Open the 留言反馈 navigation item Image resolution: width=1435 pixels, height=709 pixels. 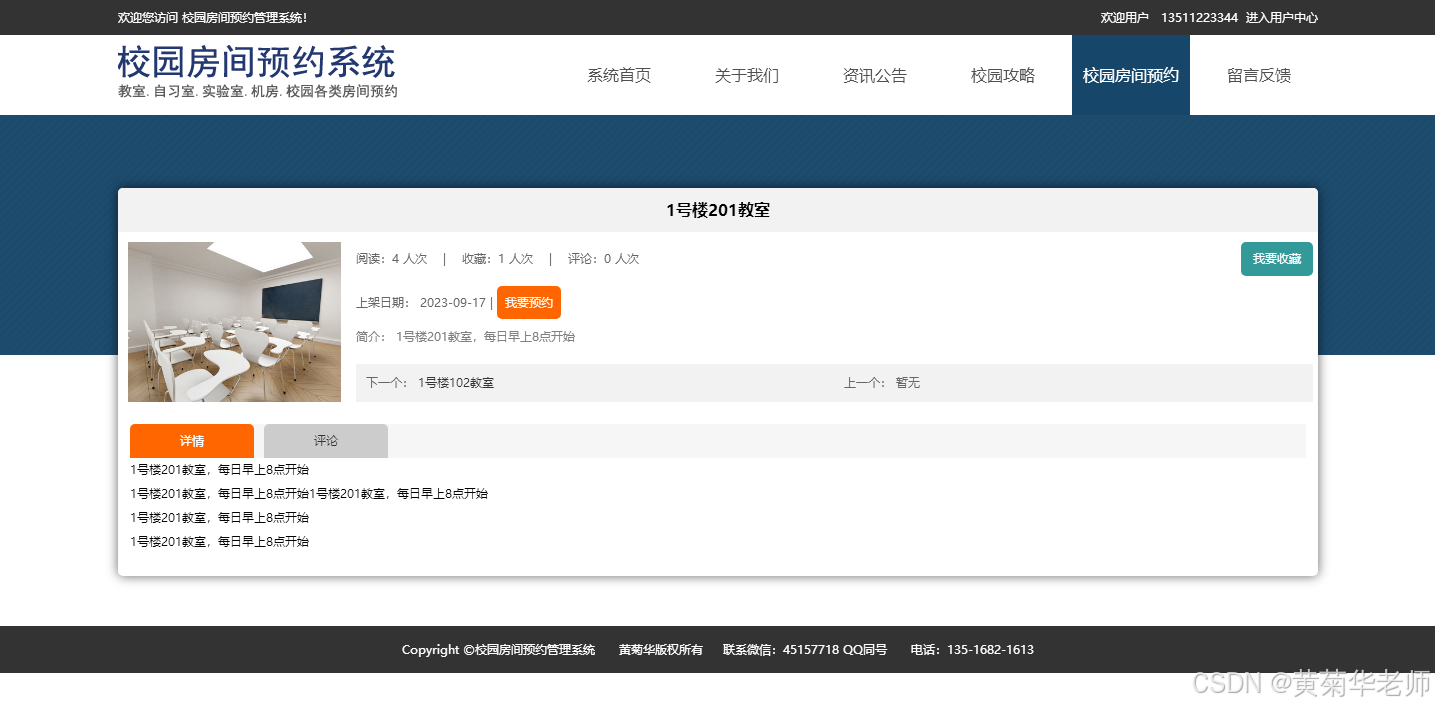1259,75
